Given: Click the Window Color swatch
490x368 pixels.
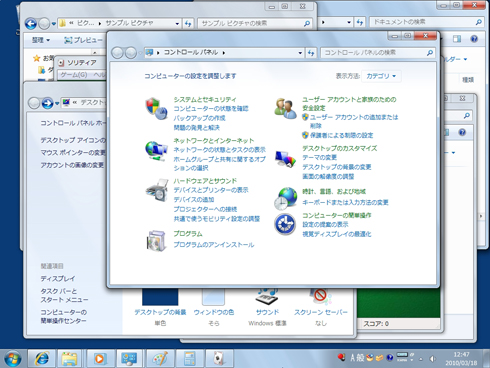Looking at the screenshot, I should click(213, 297).
